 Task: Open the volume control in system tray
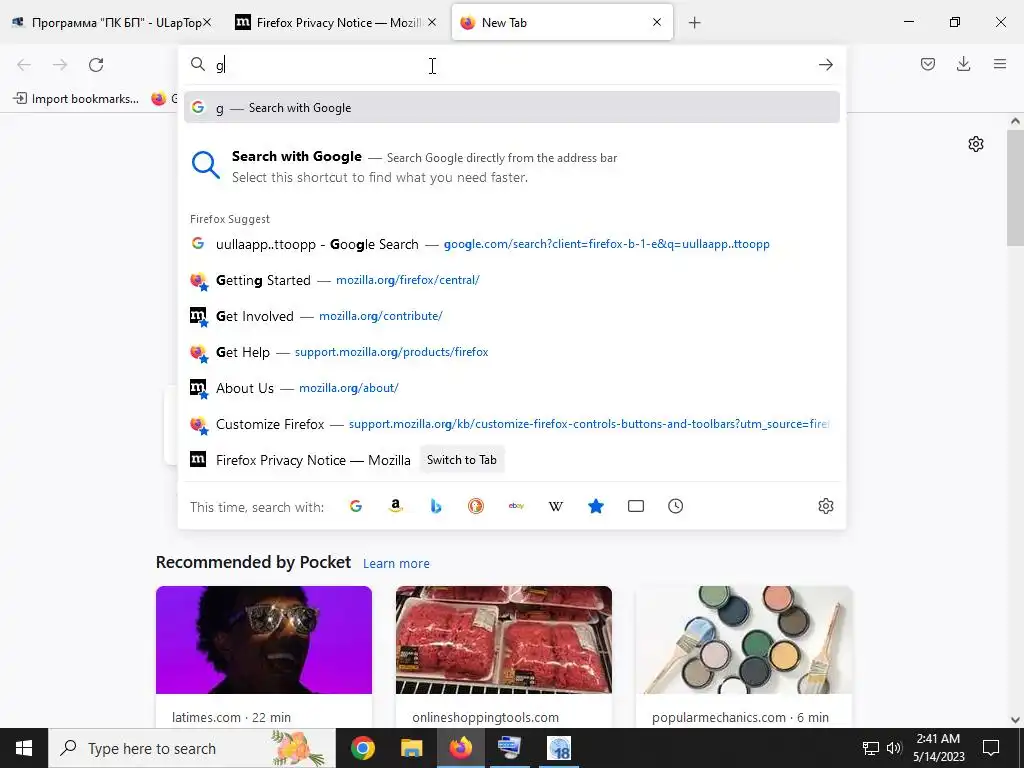point(894,748)
